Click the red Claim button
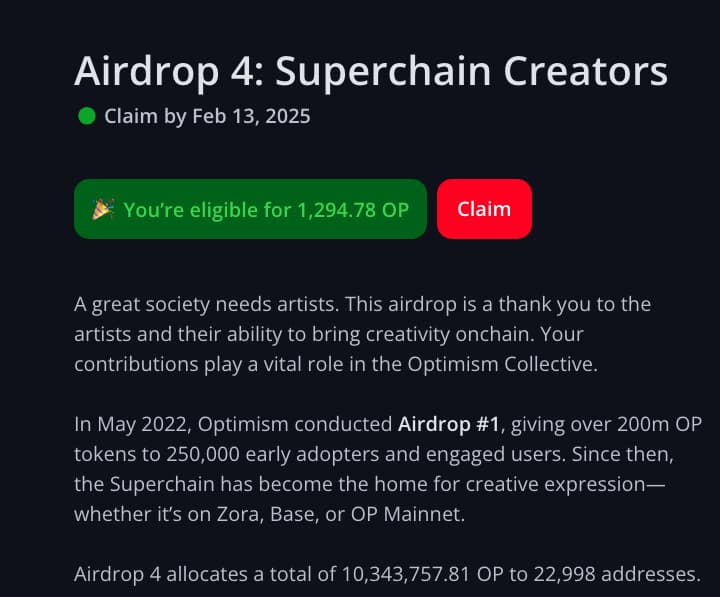This screenshot has height=597, width=720. [x=484, y=209]
